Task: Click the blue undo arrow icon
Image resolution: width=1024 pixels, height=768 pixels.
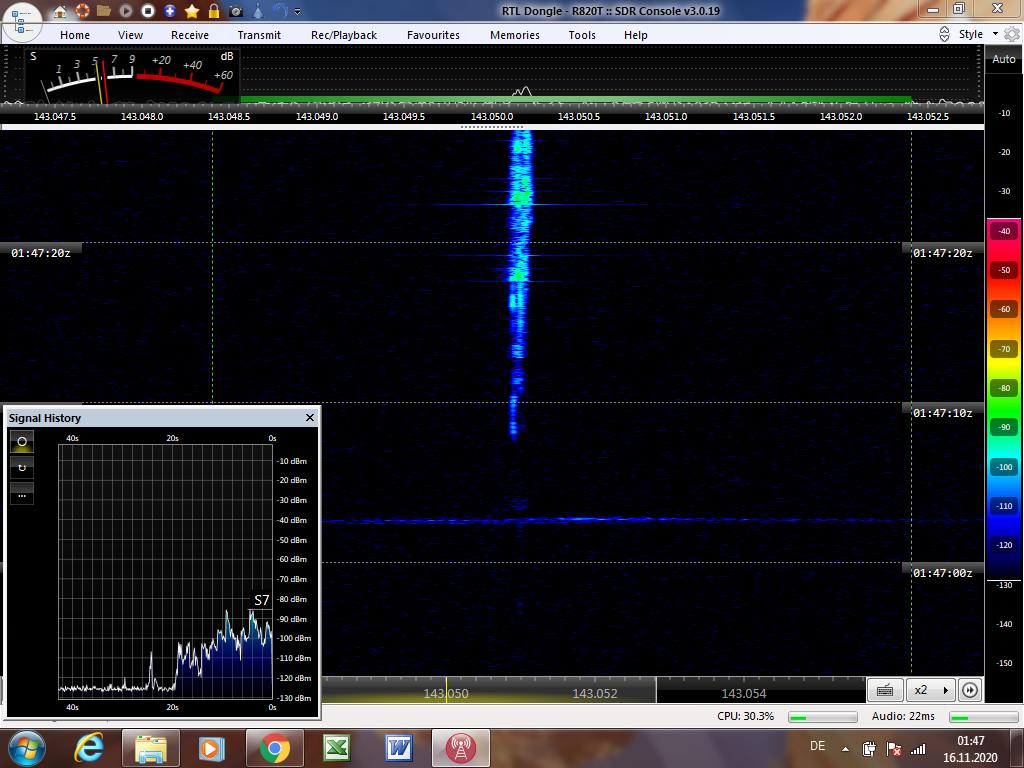Action: pos(280,10)
